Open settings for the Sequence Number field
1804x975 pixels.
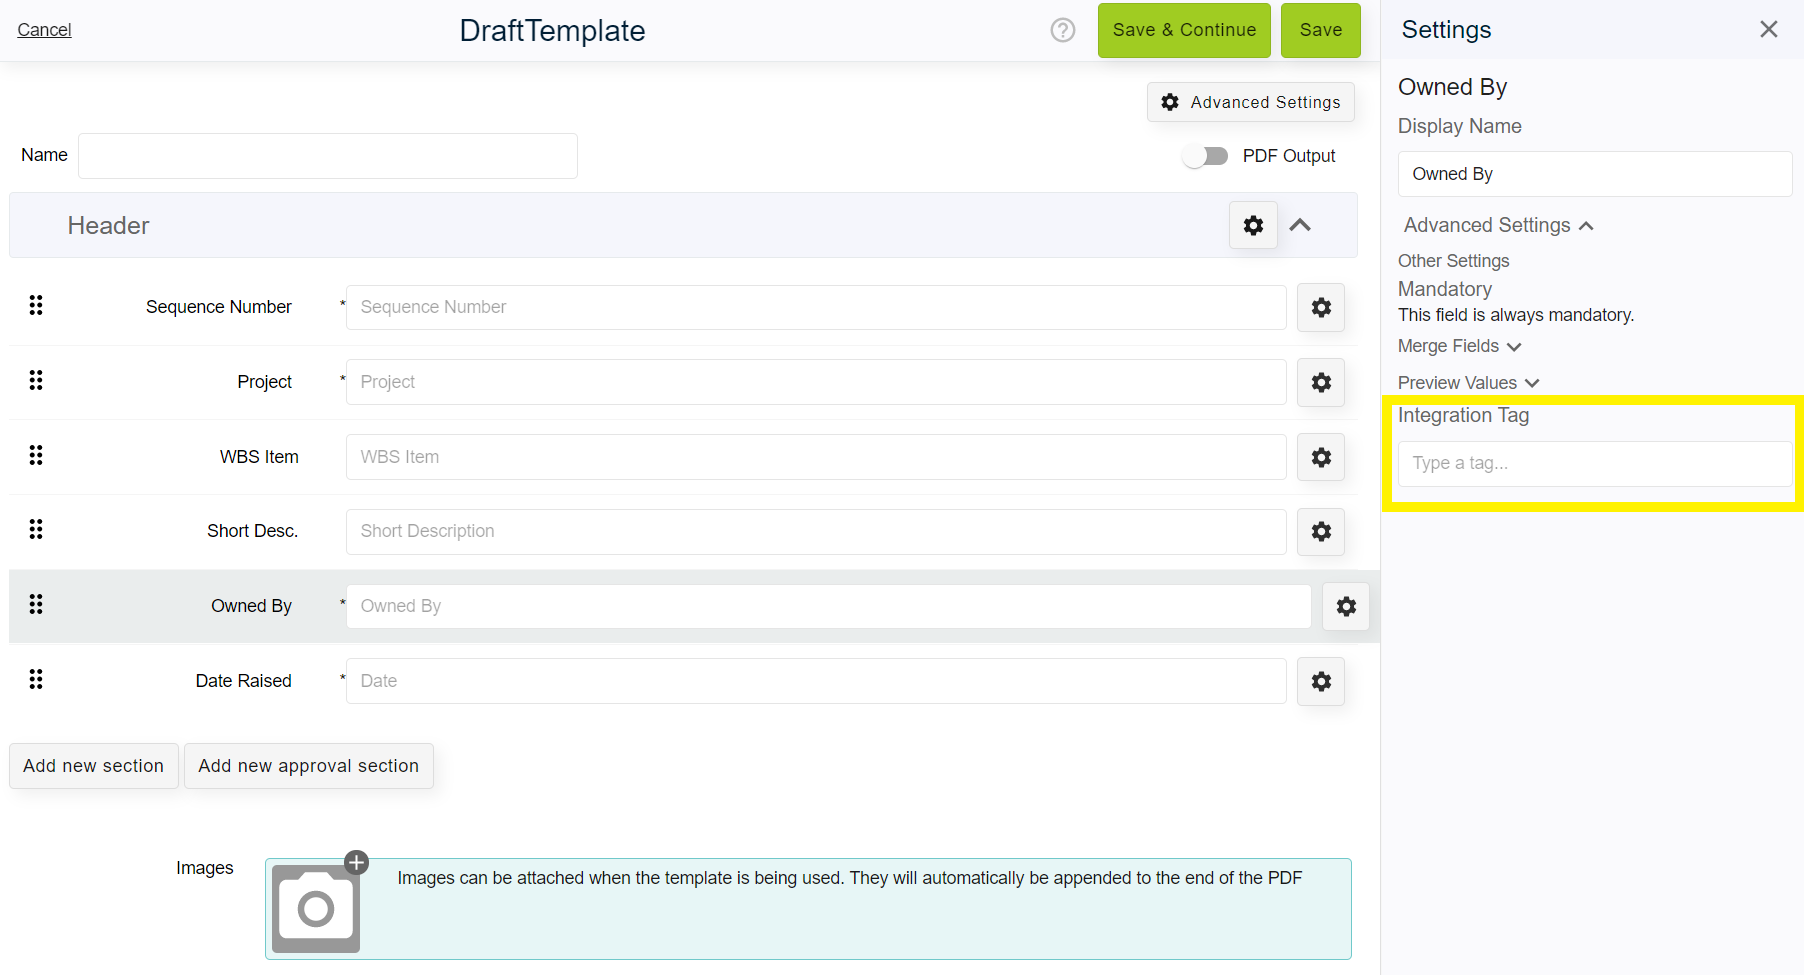1320,307
